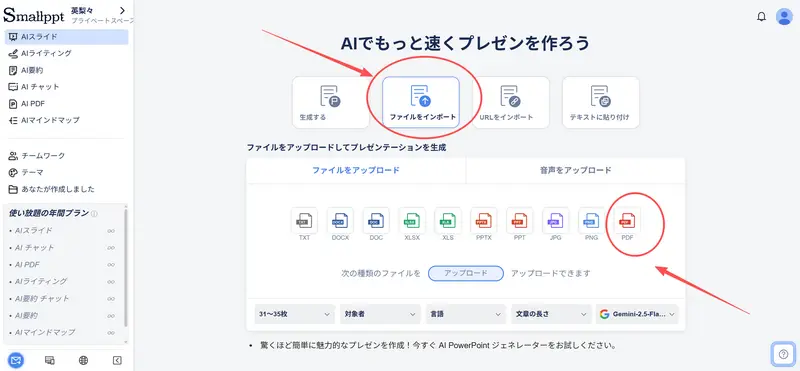
Task: Open the 言語 dropdown
Action: [465, 314]
